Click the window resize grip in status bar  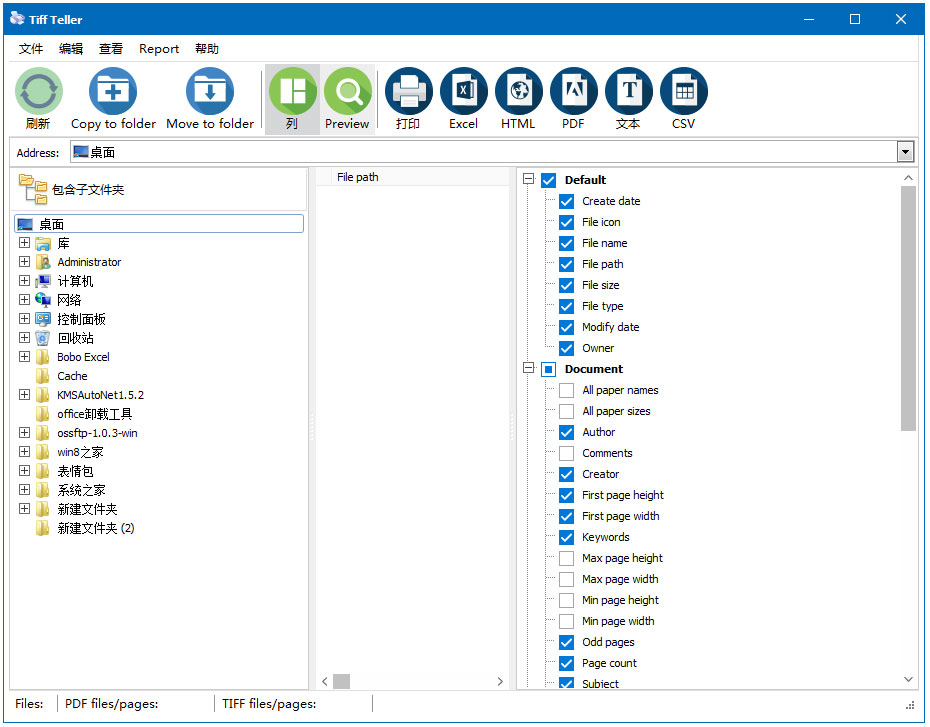tap(910, 705)
